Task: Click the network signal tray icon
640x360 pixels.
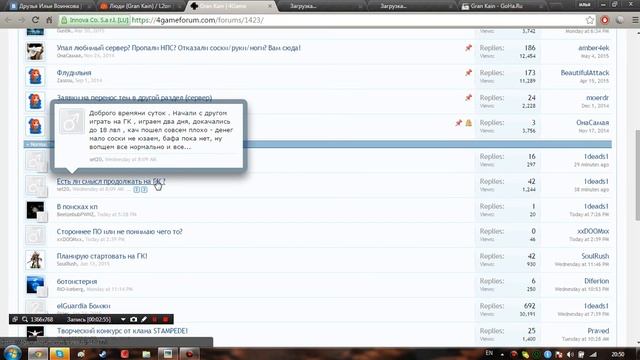Action: tap(593, 354)
